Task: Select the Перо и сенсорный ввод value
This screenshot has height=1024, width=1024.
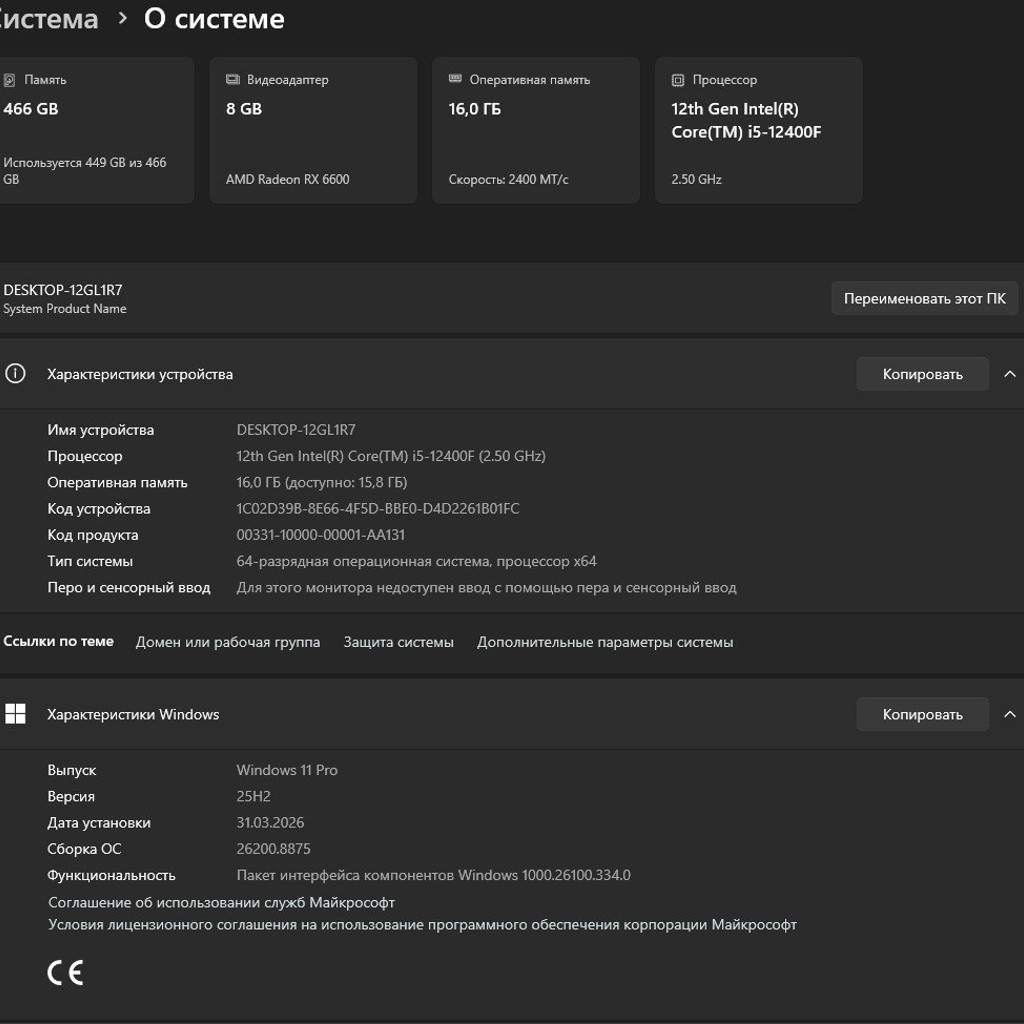Action: click(x=486, y=587)
